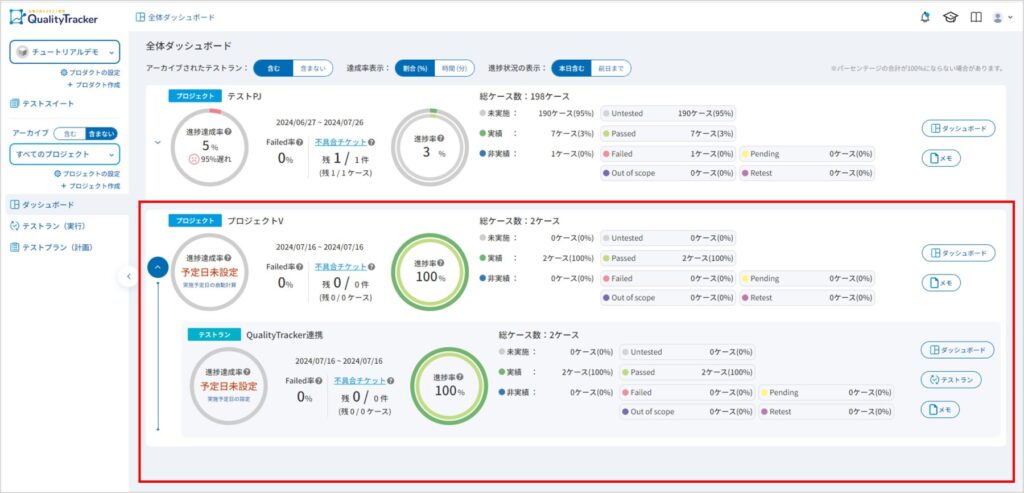Click the QualityTracker logo
Viewport: 1024px width, 493px height.
pos(56,16)
